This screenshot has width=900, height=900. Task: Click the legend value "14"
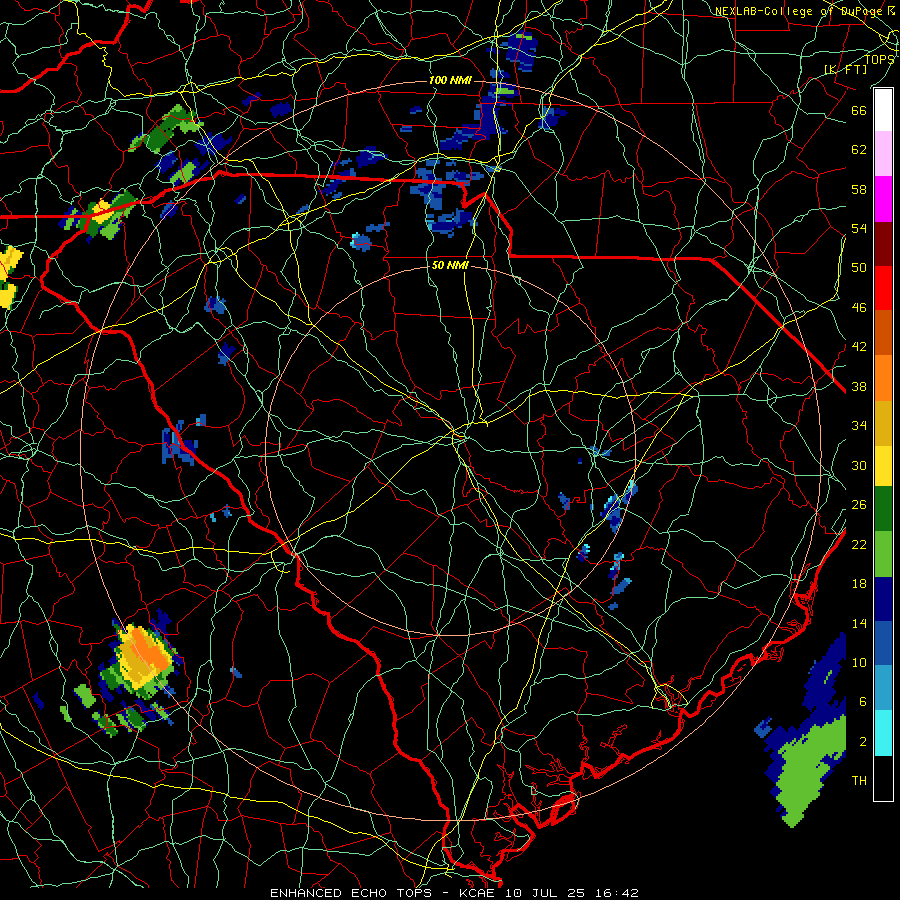coord(859,623)
